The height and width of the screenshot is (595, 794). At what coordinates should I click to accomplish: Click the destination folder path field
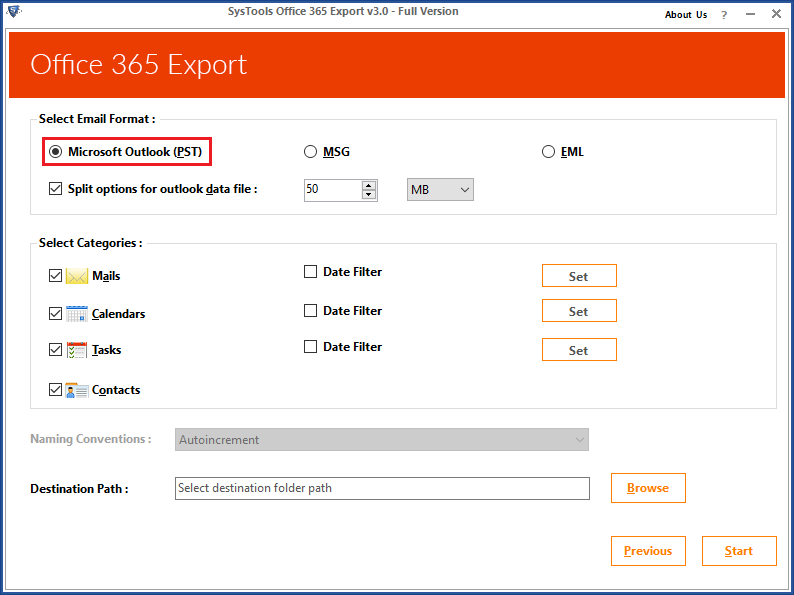[382, 488]
